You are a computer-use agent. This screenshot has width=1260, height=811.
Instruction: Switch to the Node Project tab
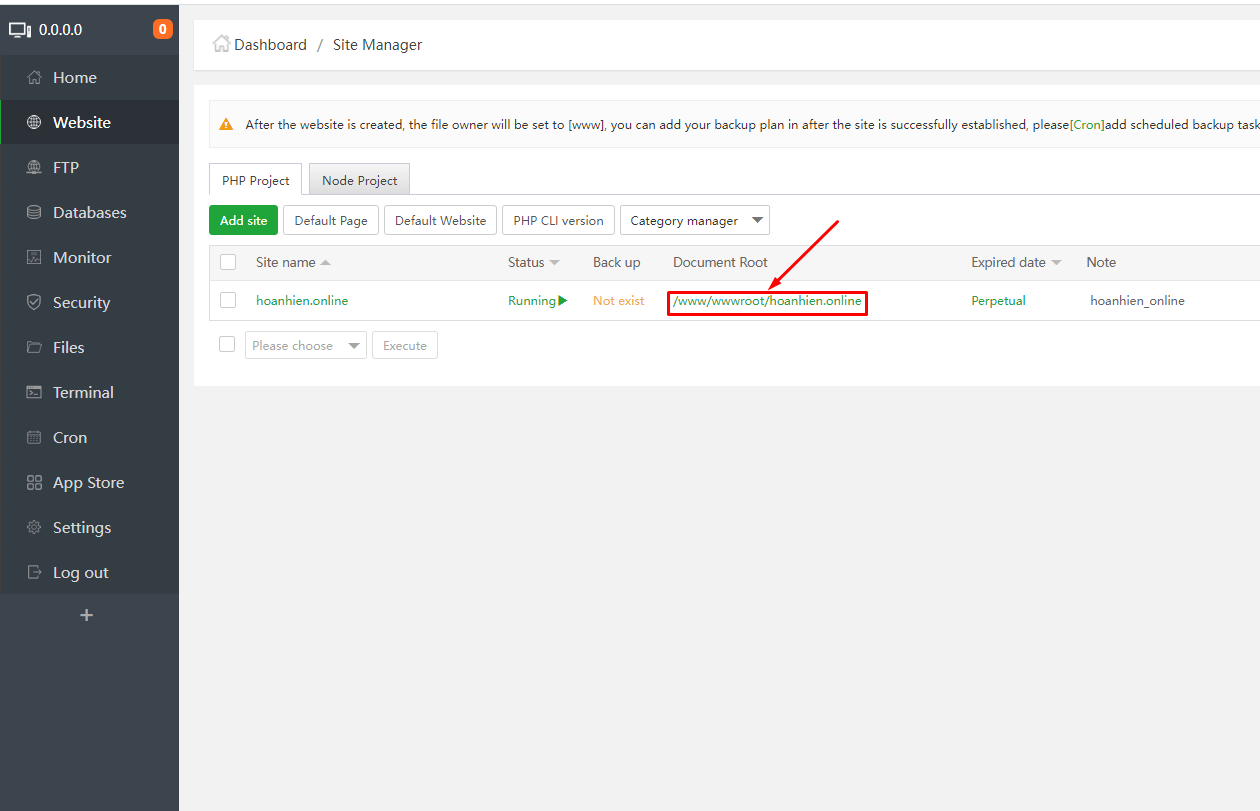coord(359,180)
